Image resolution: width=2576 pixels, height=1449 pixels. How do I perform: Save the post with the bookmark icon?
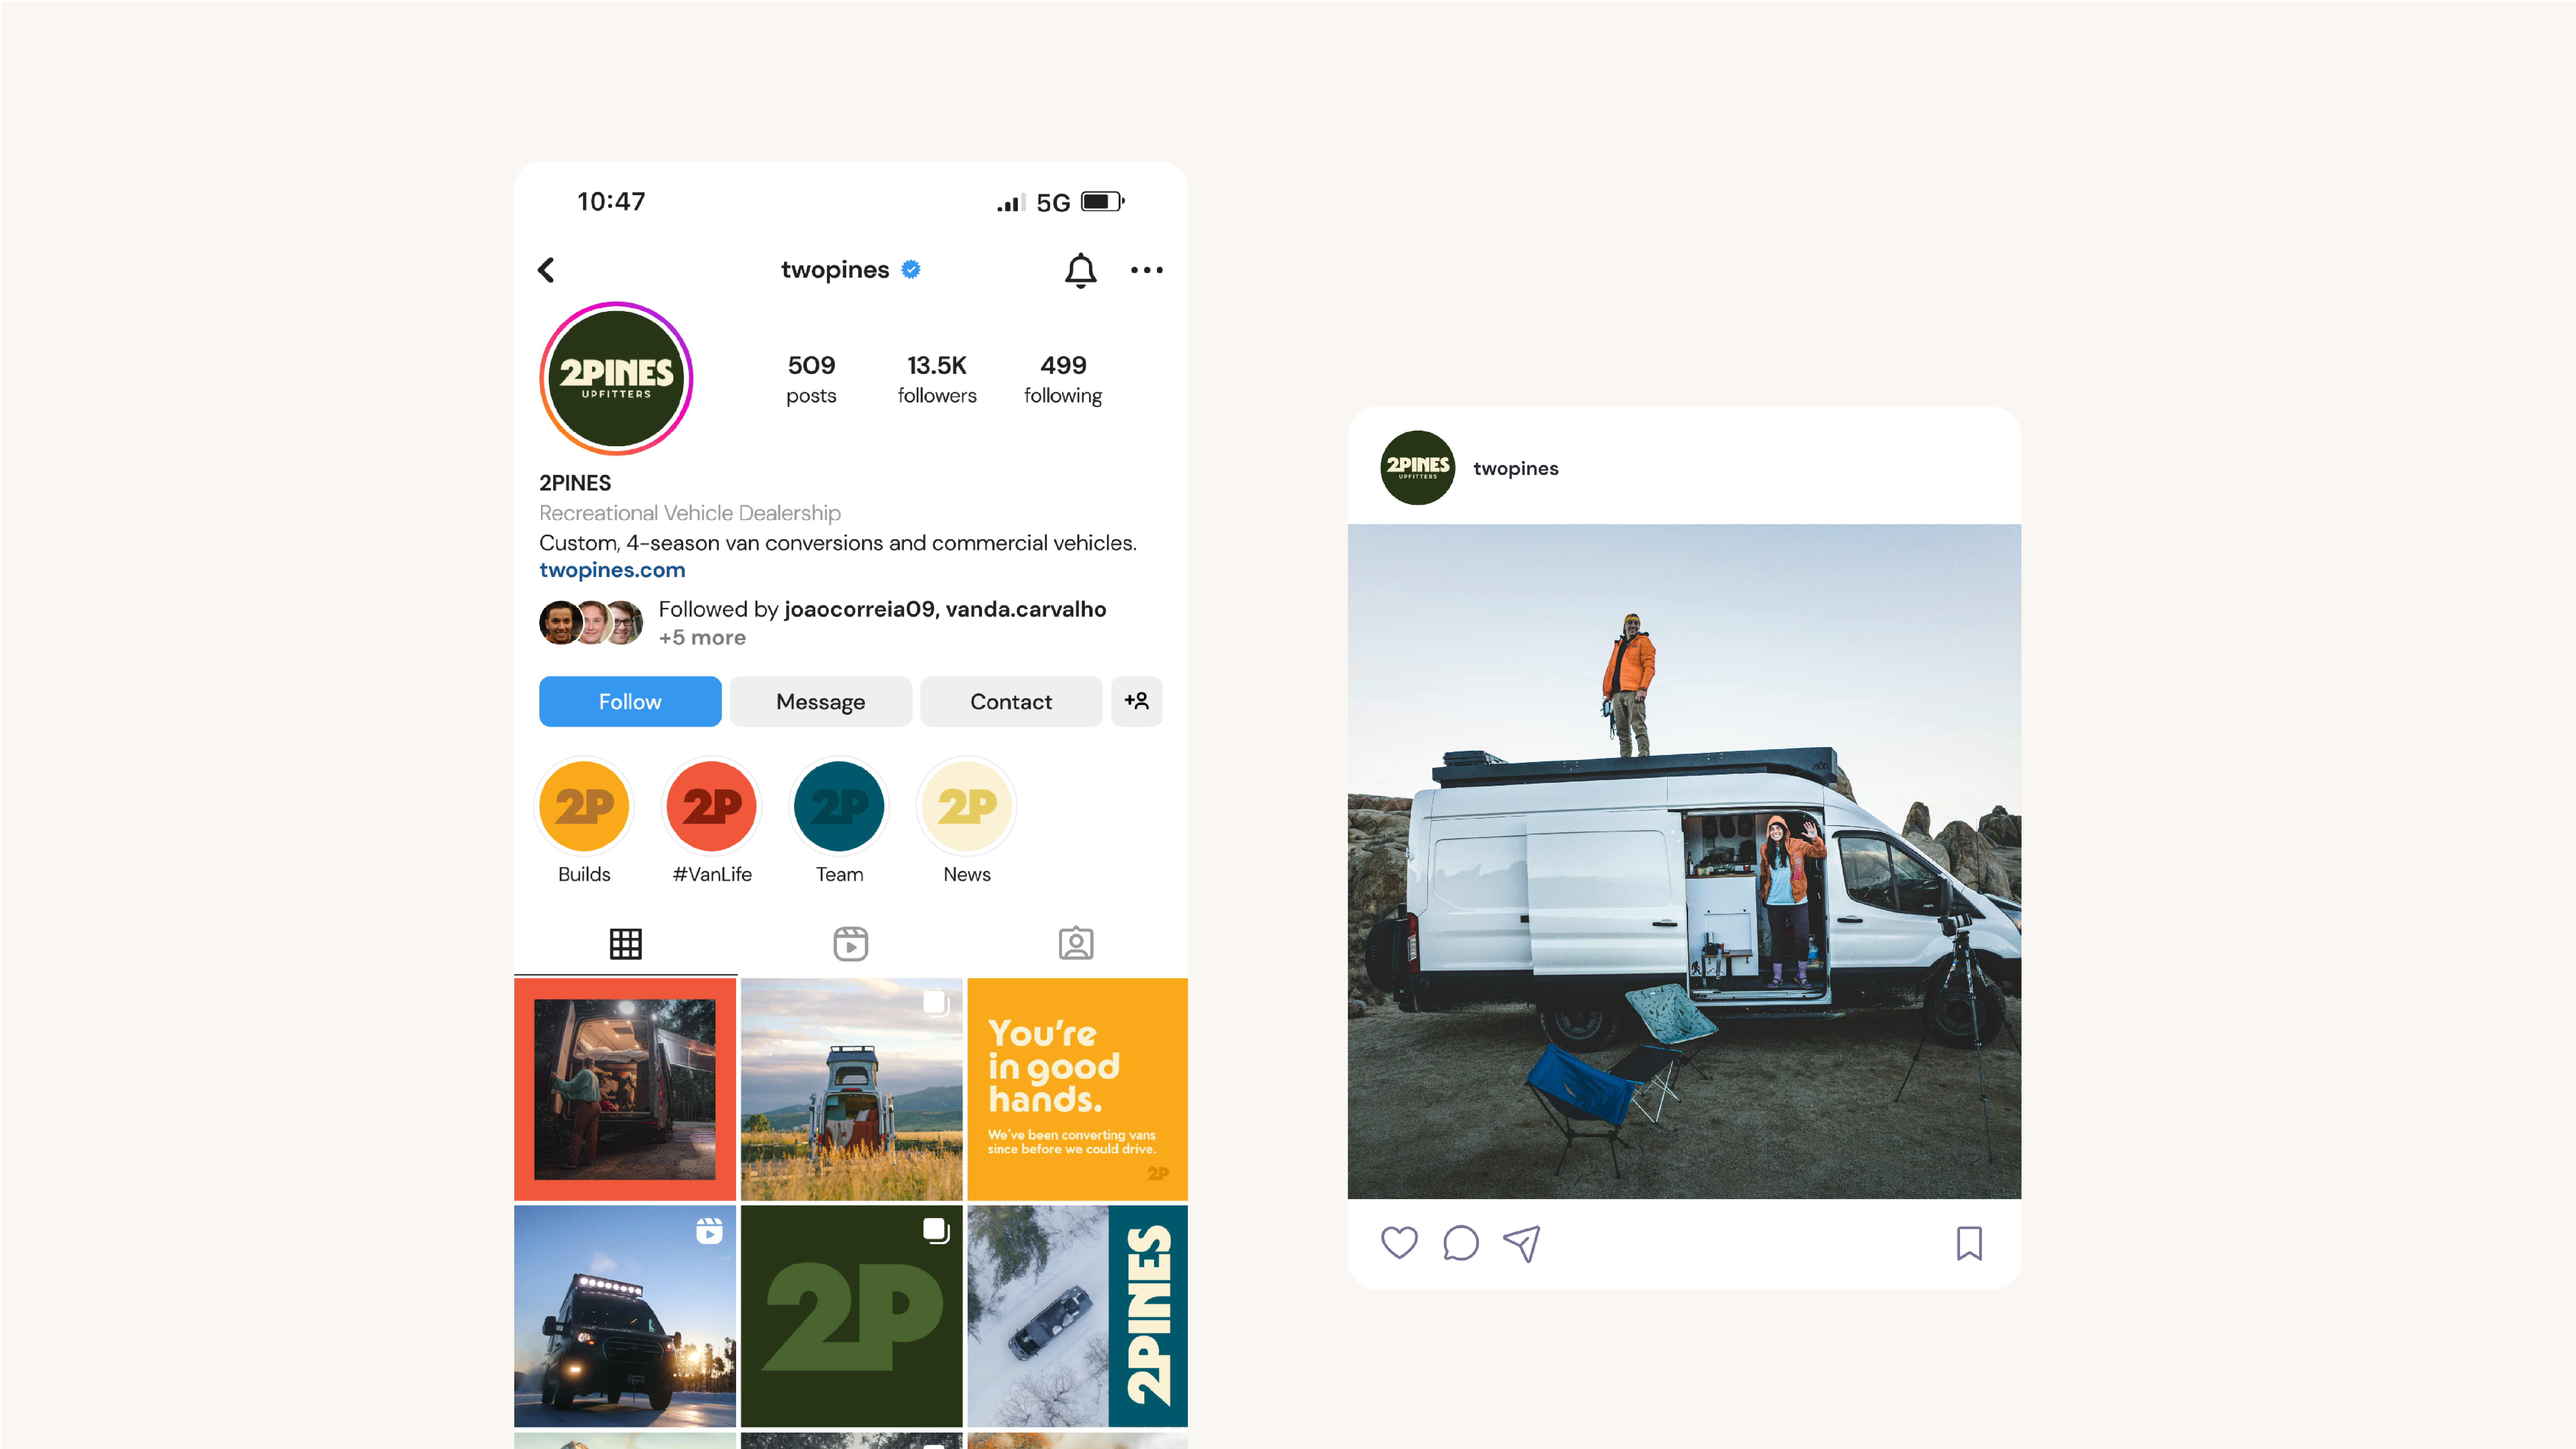1969,1243
